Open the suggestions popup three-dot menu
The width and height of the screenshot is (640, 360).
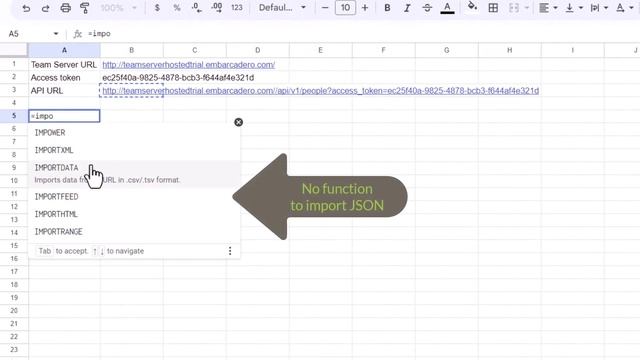[230, 251]
